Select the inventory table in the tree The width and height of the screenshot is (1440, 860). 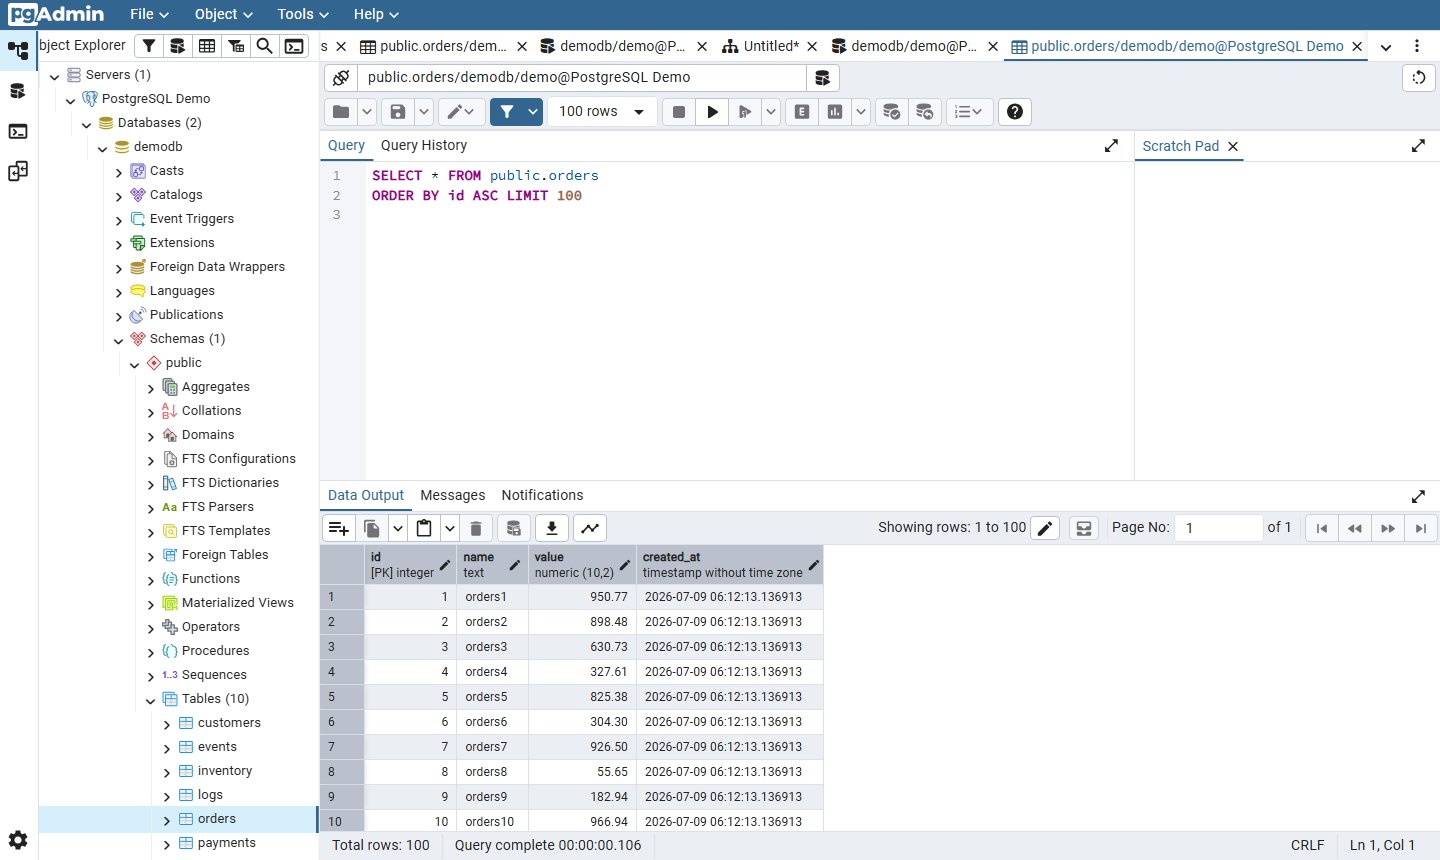point(225,771)
